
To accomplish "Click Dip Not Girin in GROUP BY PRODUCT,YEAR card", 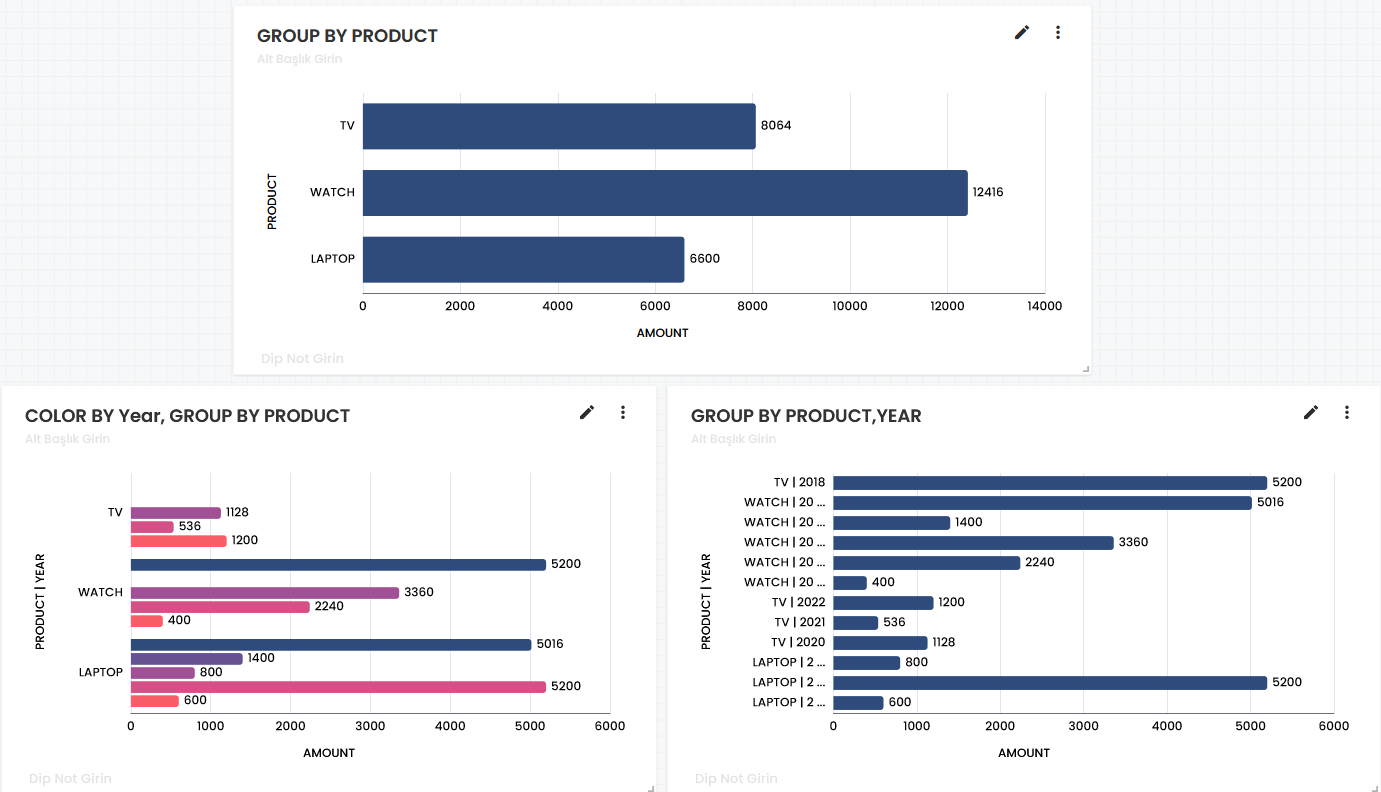I will (x=736, y=779).
